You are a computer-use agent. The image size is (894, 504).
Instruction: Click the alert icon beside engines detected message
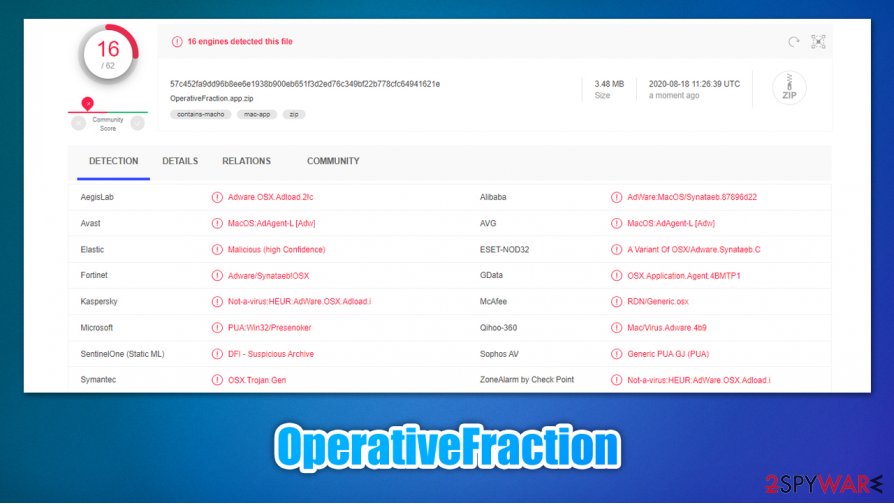point(177,42)
